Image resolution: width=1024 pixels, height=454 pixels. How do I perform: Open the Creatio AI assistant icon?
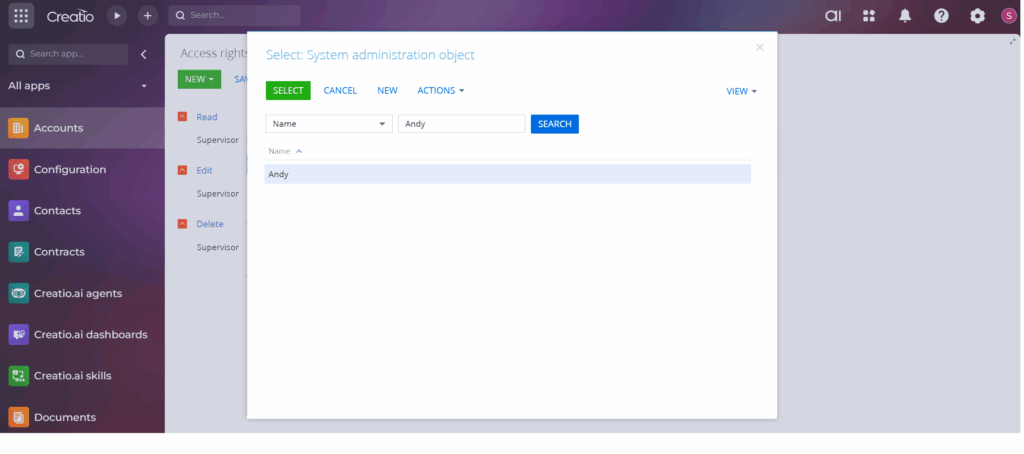click(x=833, y=16)
